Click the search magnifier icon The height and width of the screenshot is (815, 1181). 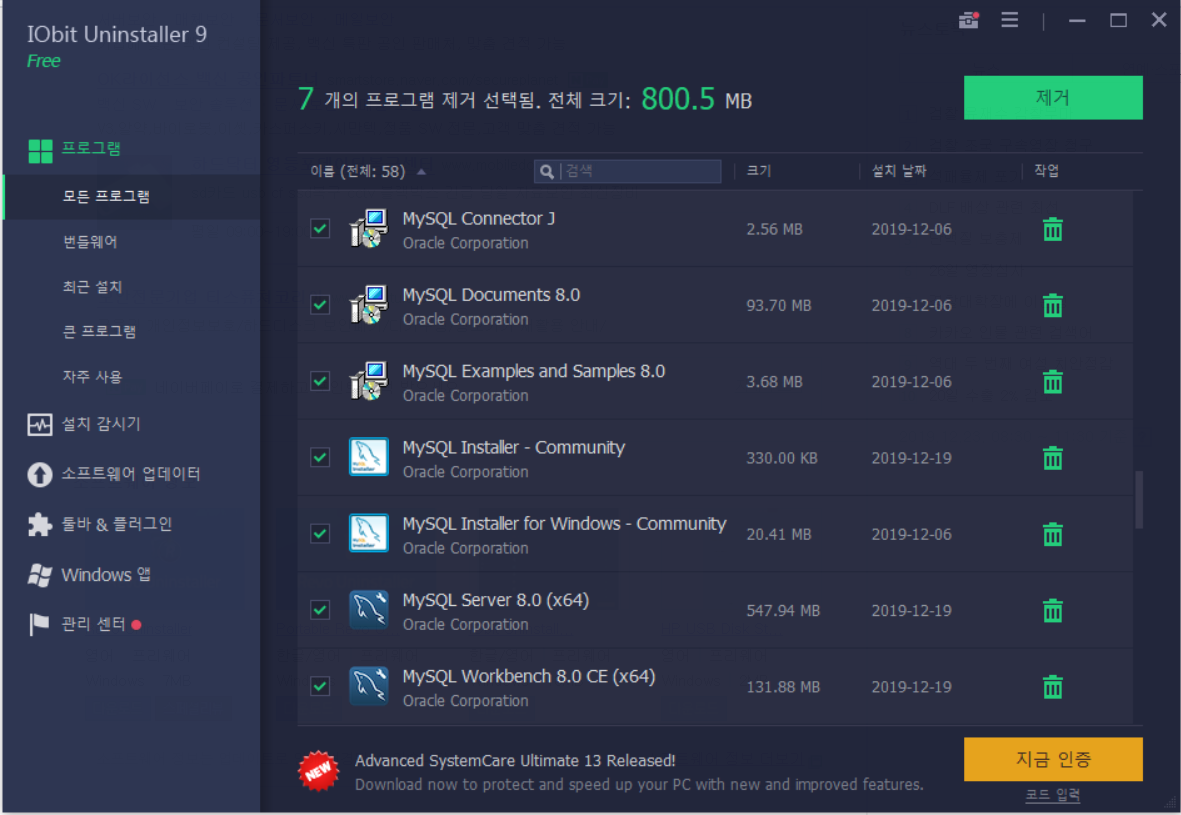[x=547, y=172]
